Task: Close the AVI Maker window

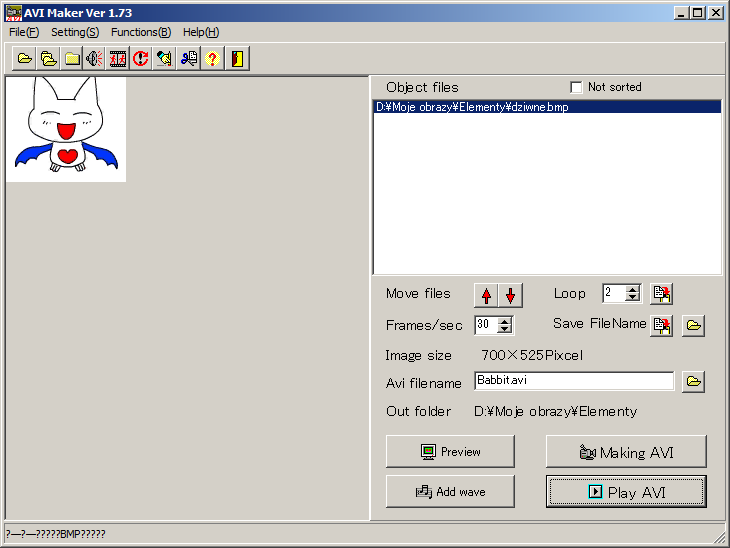Action: 716,13
